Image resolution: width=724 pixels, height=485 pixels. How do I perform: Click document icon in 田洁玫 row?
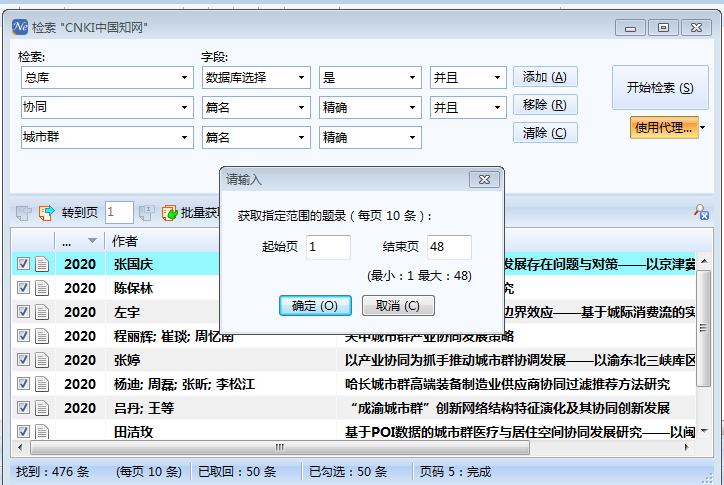42,431
